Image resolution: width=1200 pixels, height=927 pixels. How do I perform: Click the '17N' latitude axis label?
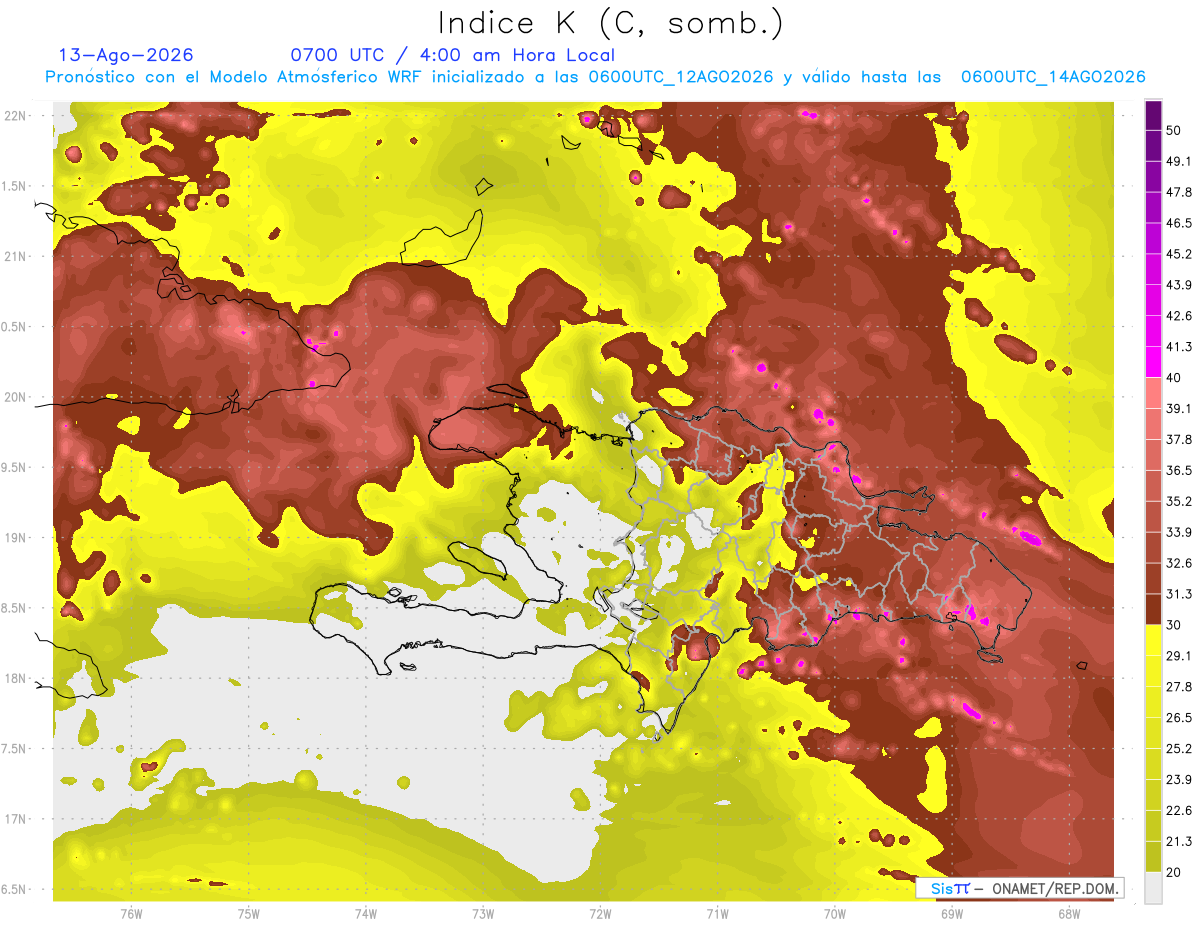[16, 819]
